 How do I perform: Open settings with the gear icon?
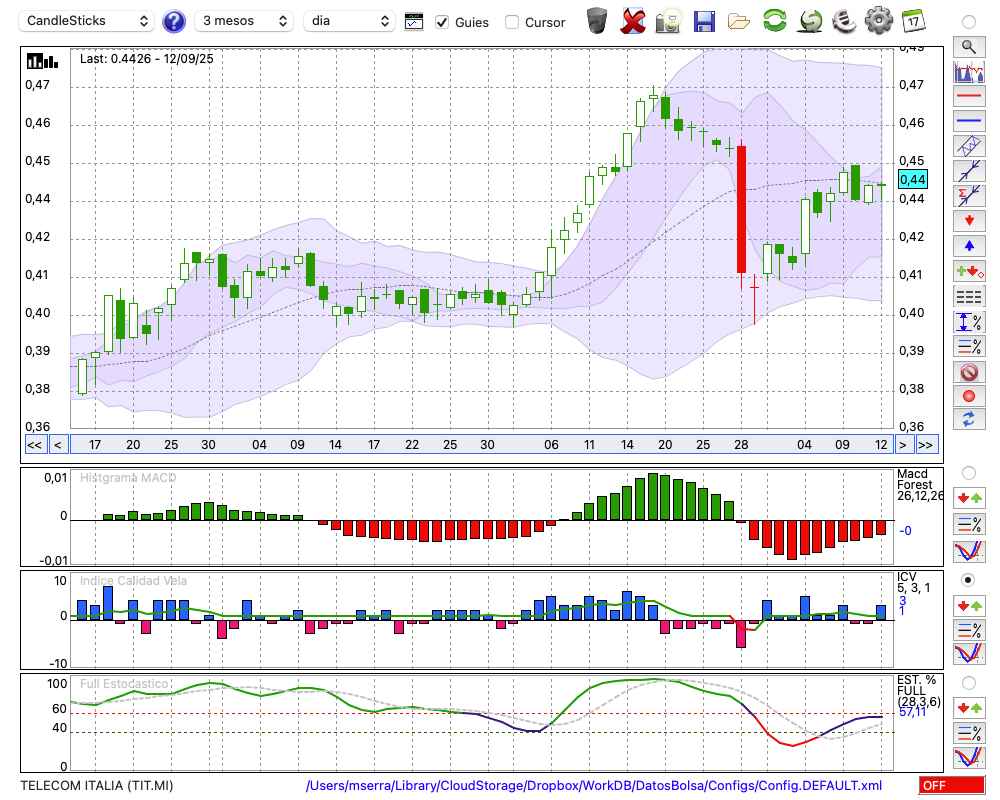[x=879, y=21]
